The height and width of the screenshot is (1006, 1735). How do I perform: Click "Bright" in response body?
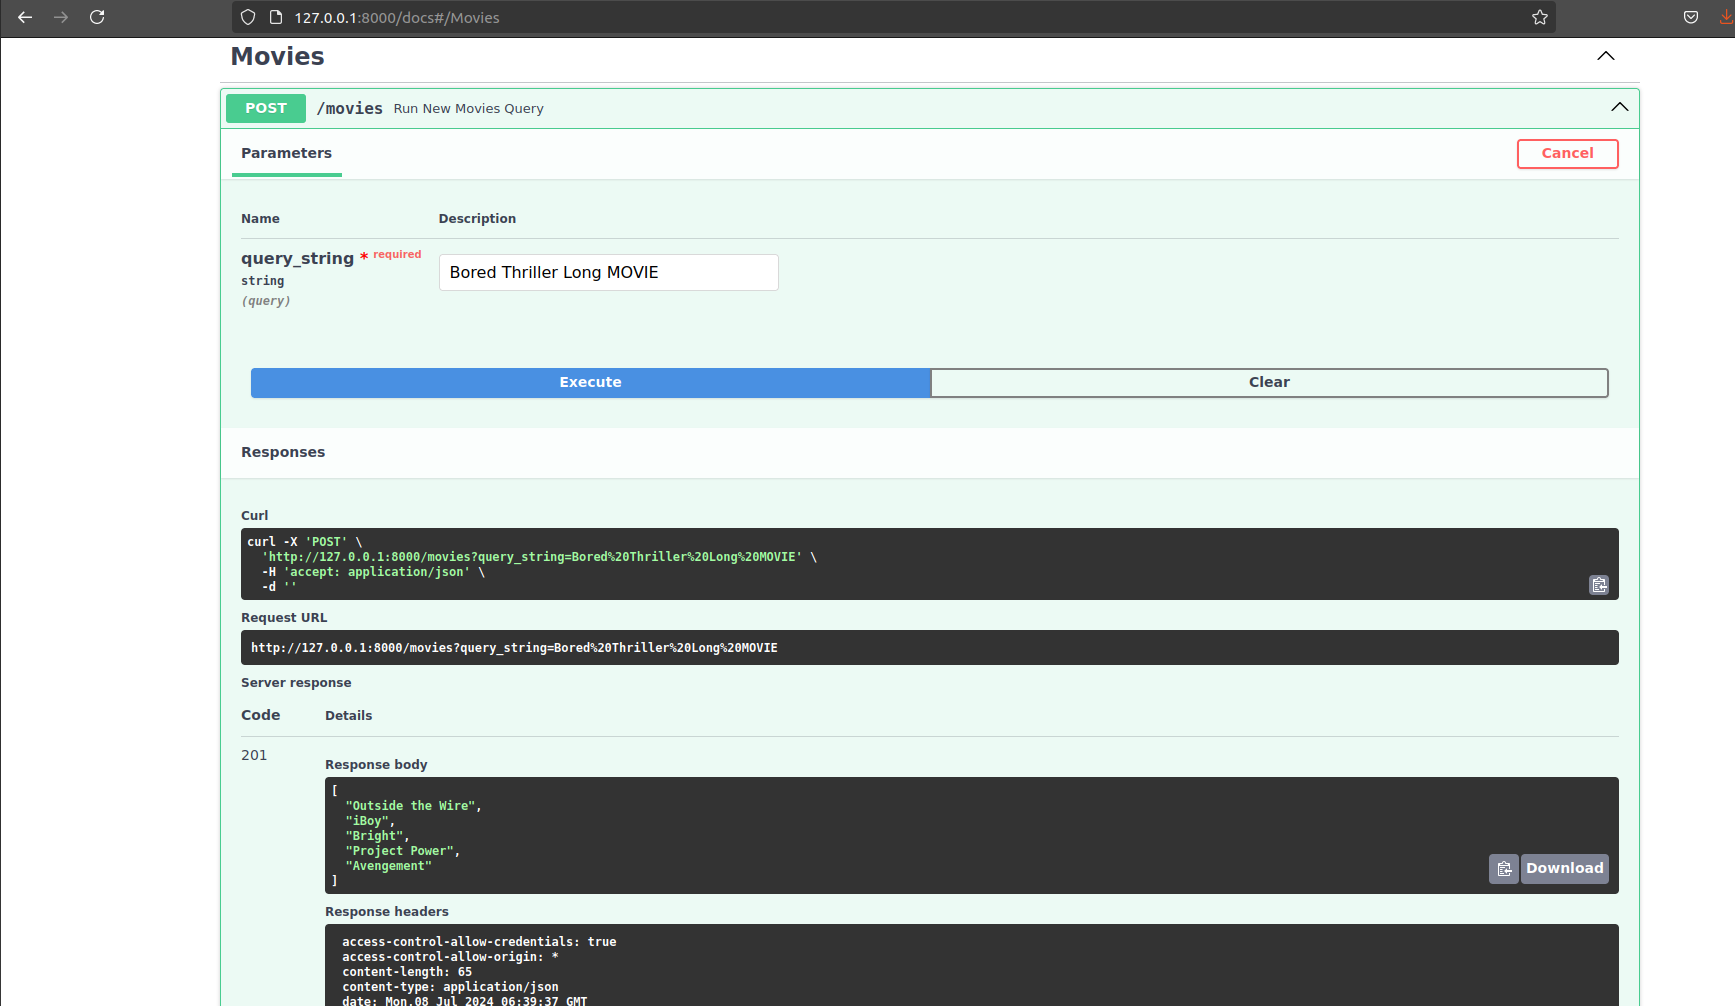click(x=375, y=836)
